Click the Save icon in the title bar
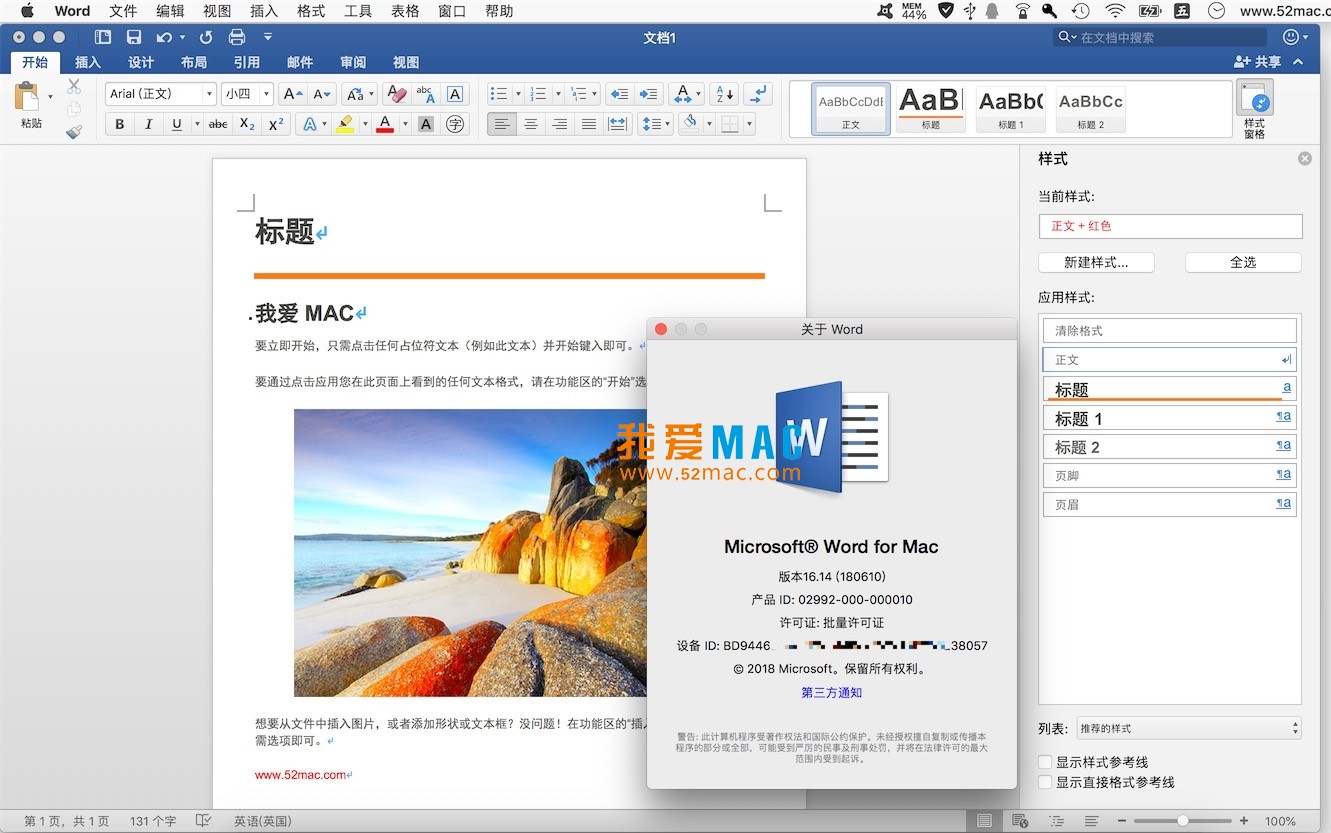Image resolution: width=1331 pixels, height=833 pixels. [x=134, y=37]
